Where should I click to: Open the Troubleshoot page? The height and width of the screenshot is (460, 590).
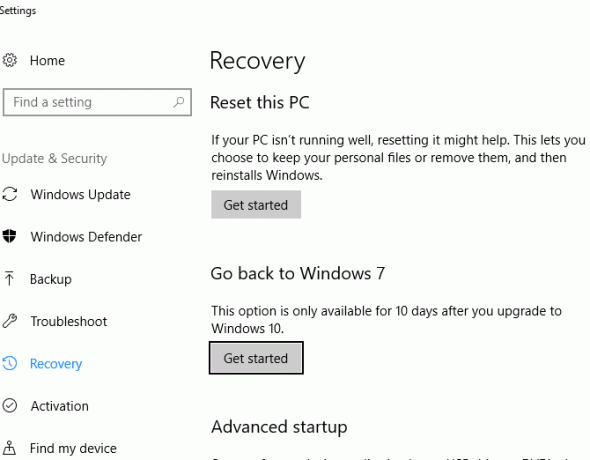69,321
